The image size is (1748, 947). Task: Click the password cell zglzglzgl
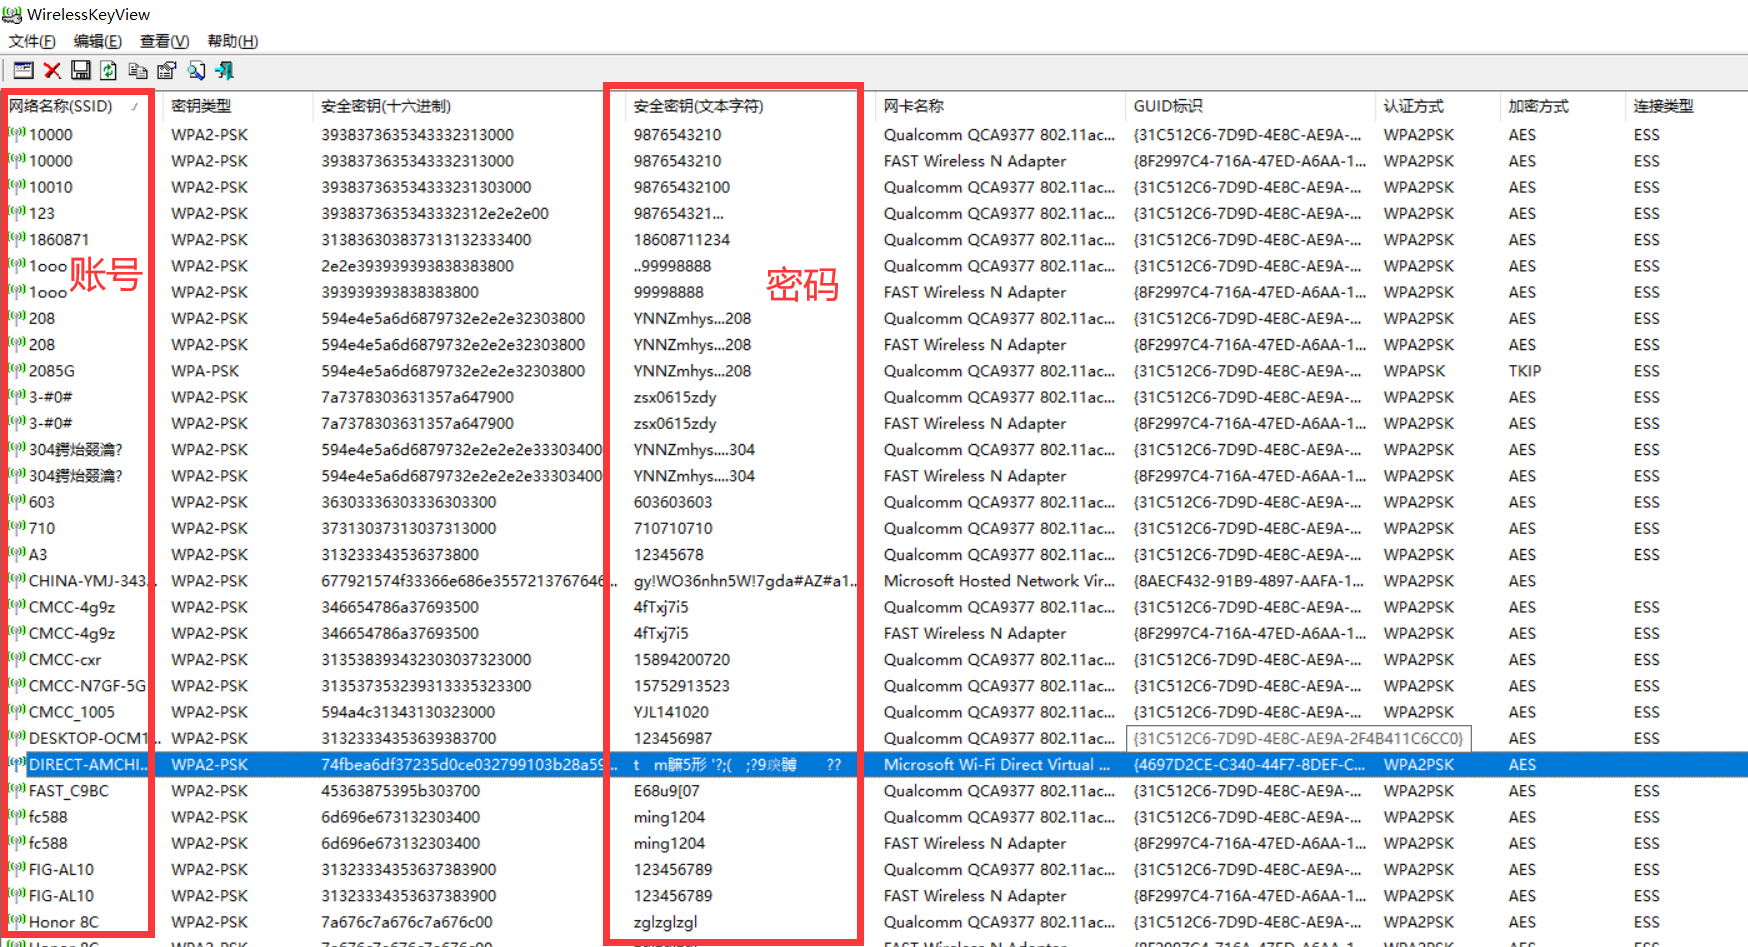pos(665,922)
